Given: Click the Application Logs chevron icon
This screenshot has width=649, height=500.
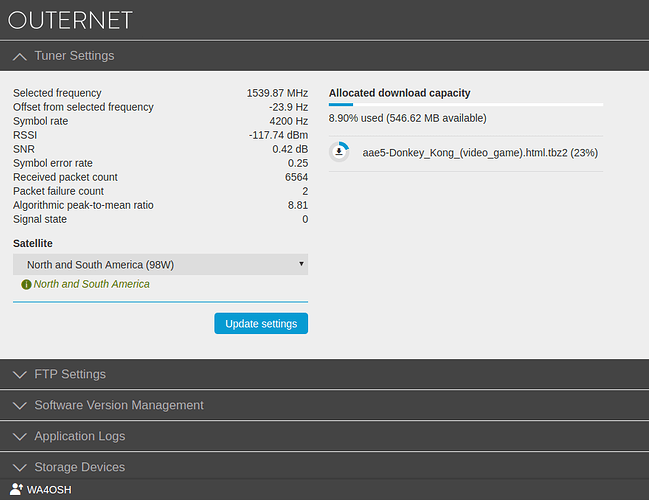Looking at the screenshot, I should click(x=19, y=437).
